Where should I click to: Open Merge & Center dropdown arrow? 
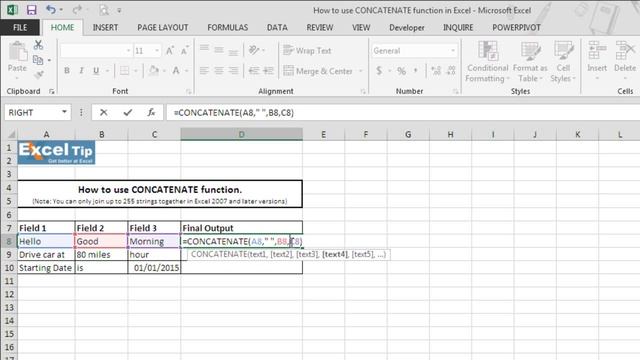pyautogui.click(x=361, y=71)
